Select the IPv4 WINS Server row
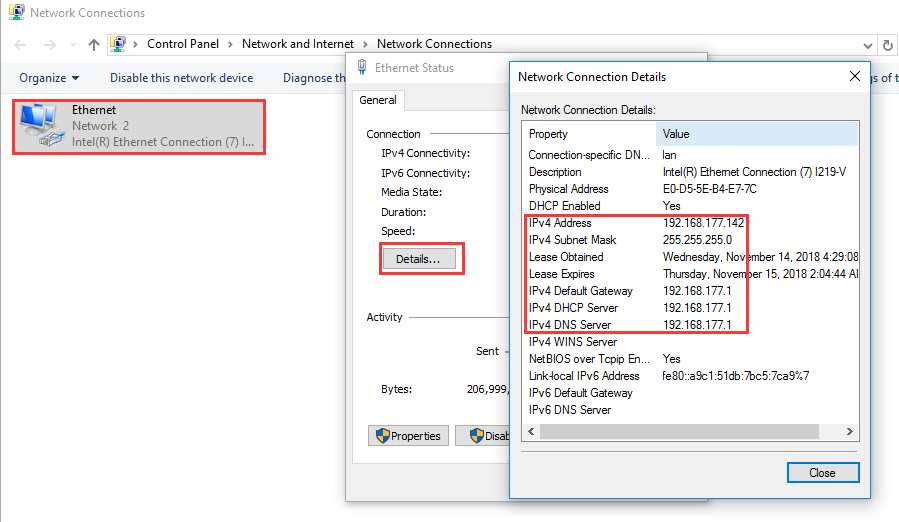 690,342
